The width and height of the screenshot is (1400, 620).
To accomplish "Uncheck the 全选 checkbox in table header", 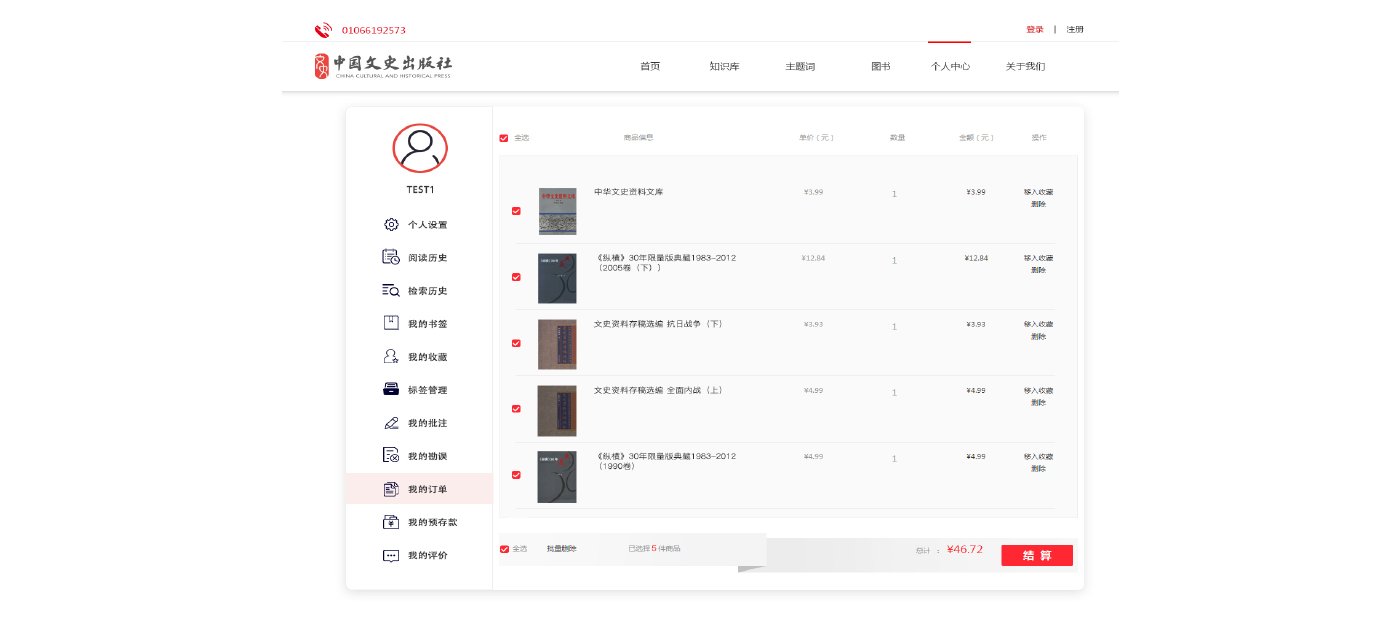I will pos(504,138).
